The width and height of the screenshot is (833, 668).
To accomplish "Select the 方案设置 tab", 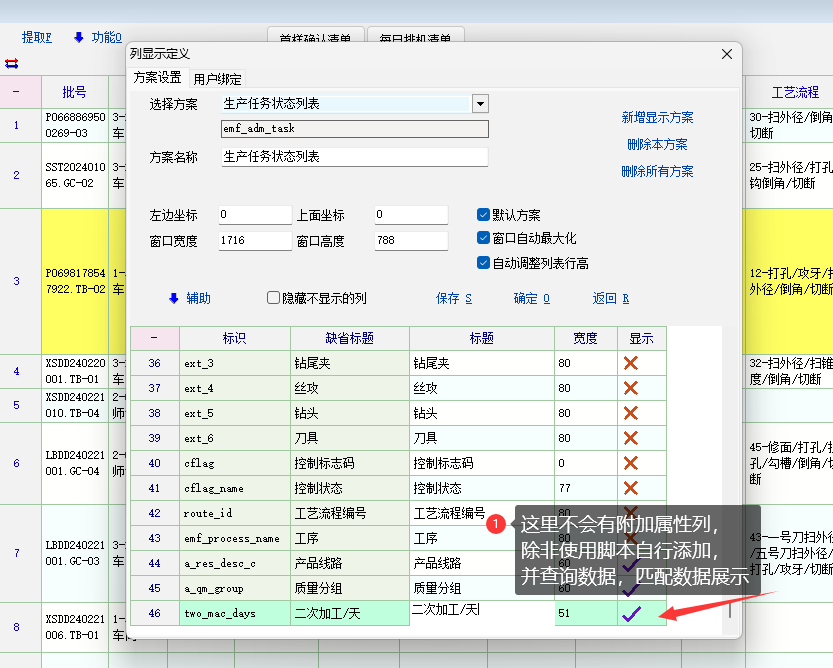I will [x=158, y=78].
